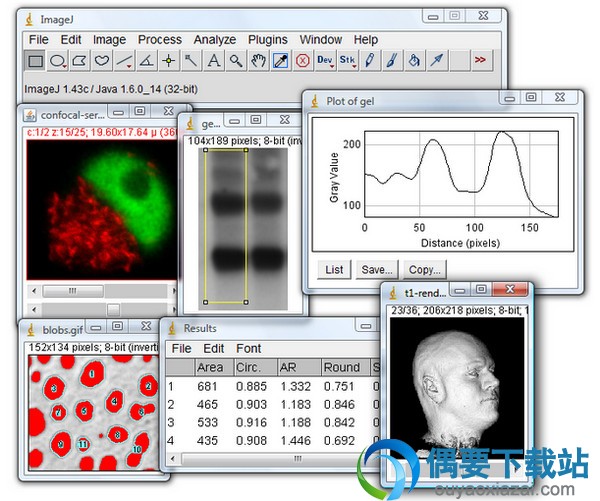Click channel slider left arrow in confocal window
Viewport: 600px width, 501px height.
[34, 291]
